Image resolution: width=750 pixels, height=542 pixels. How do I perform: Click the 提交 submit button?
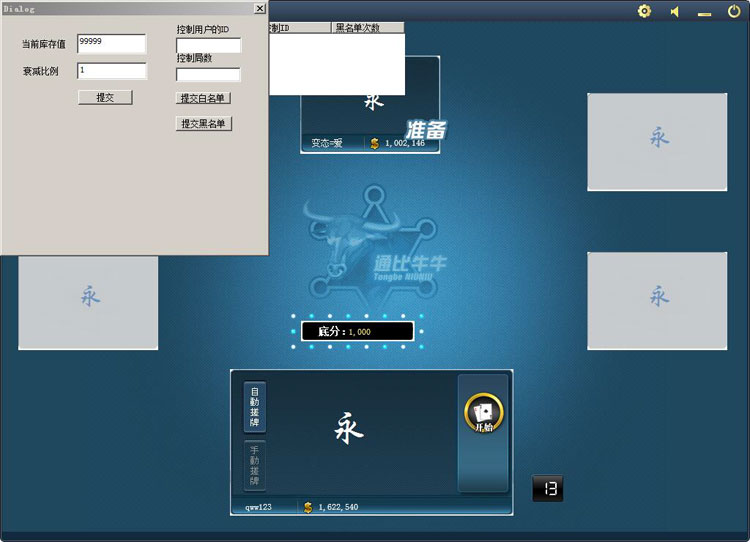pyautogui.click(x=105, y=97)
